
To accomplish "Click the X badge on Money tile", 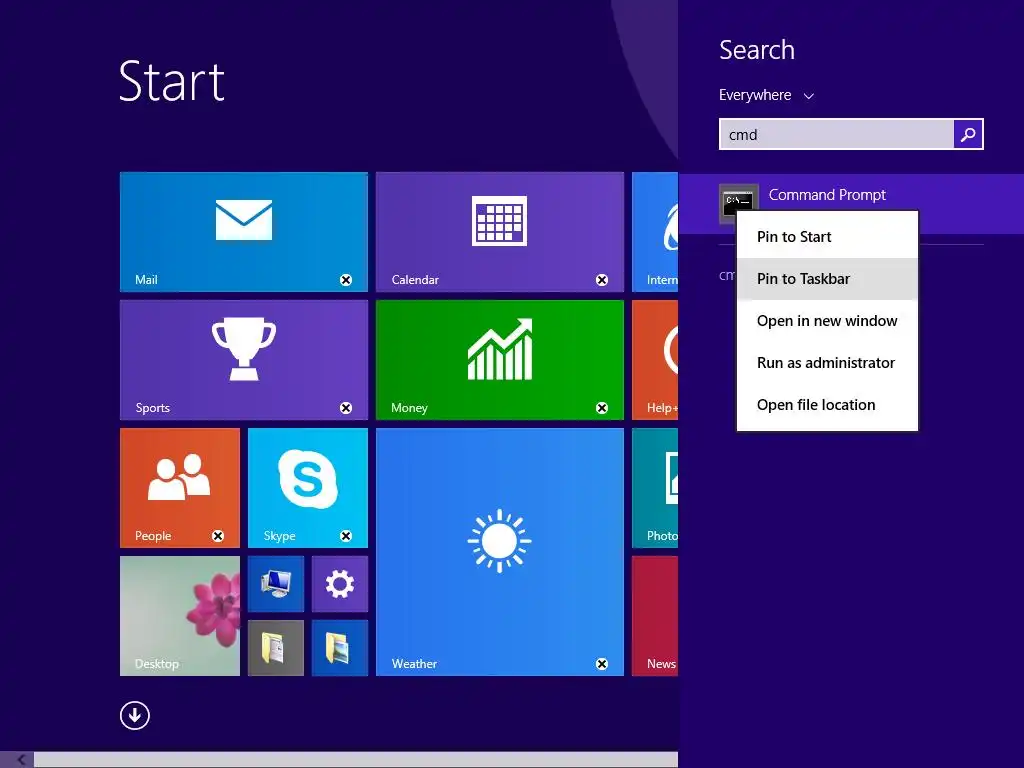I will 601,408.
